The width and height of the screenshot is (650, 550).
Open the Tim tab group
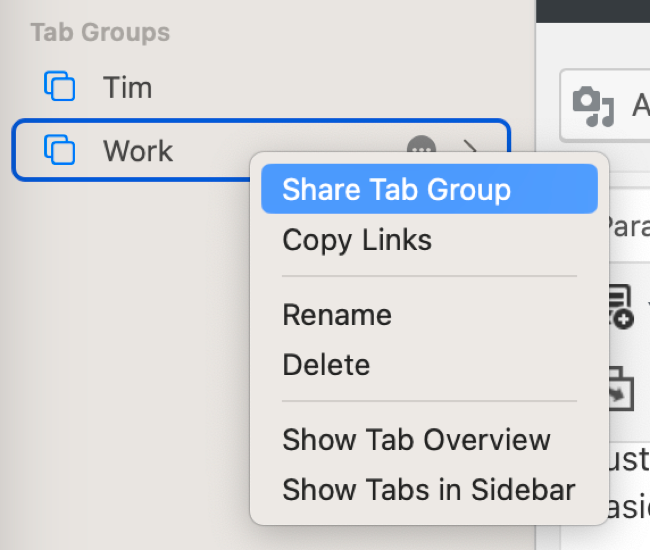[x=128, y=87]
